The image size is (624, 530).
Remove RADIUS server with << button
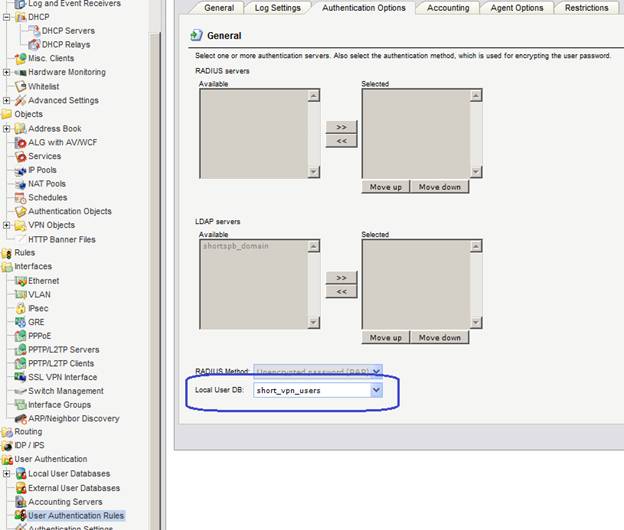coord(341,141)
